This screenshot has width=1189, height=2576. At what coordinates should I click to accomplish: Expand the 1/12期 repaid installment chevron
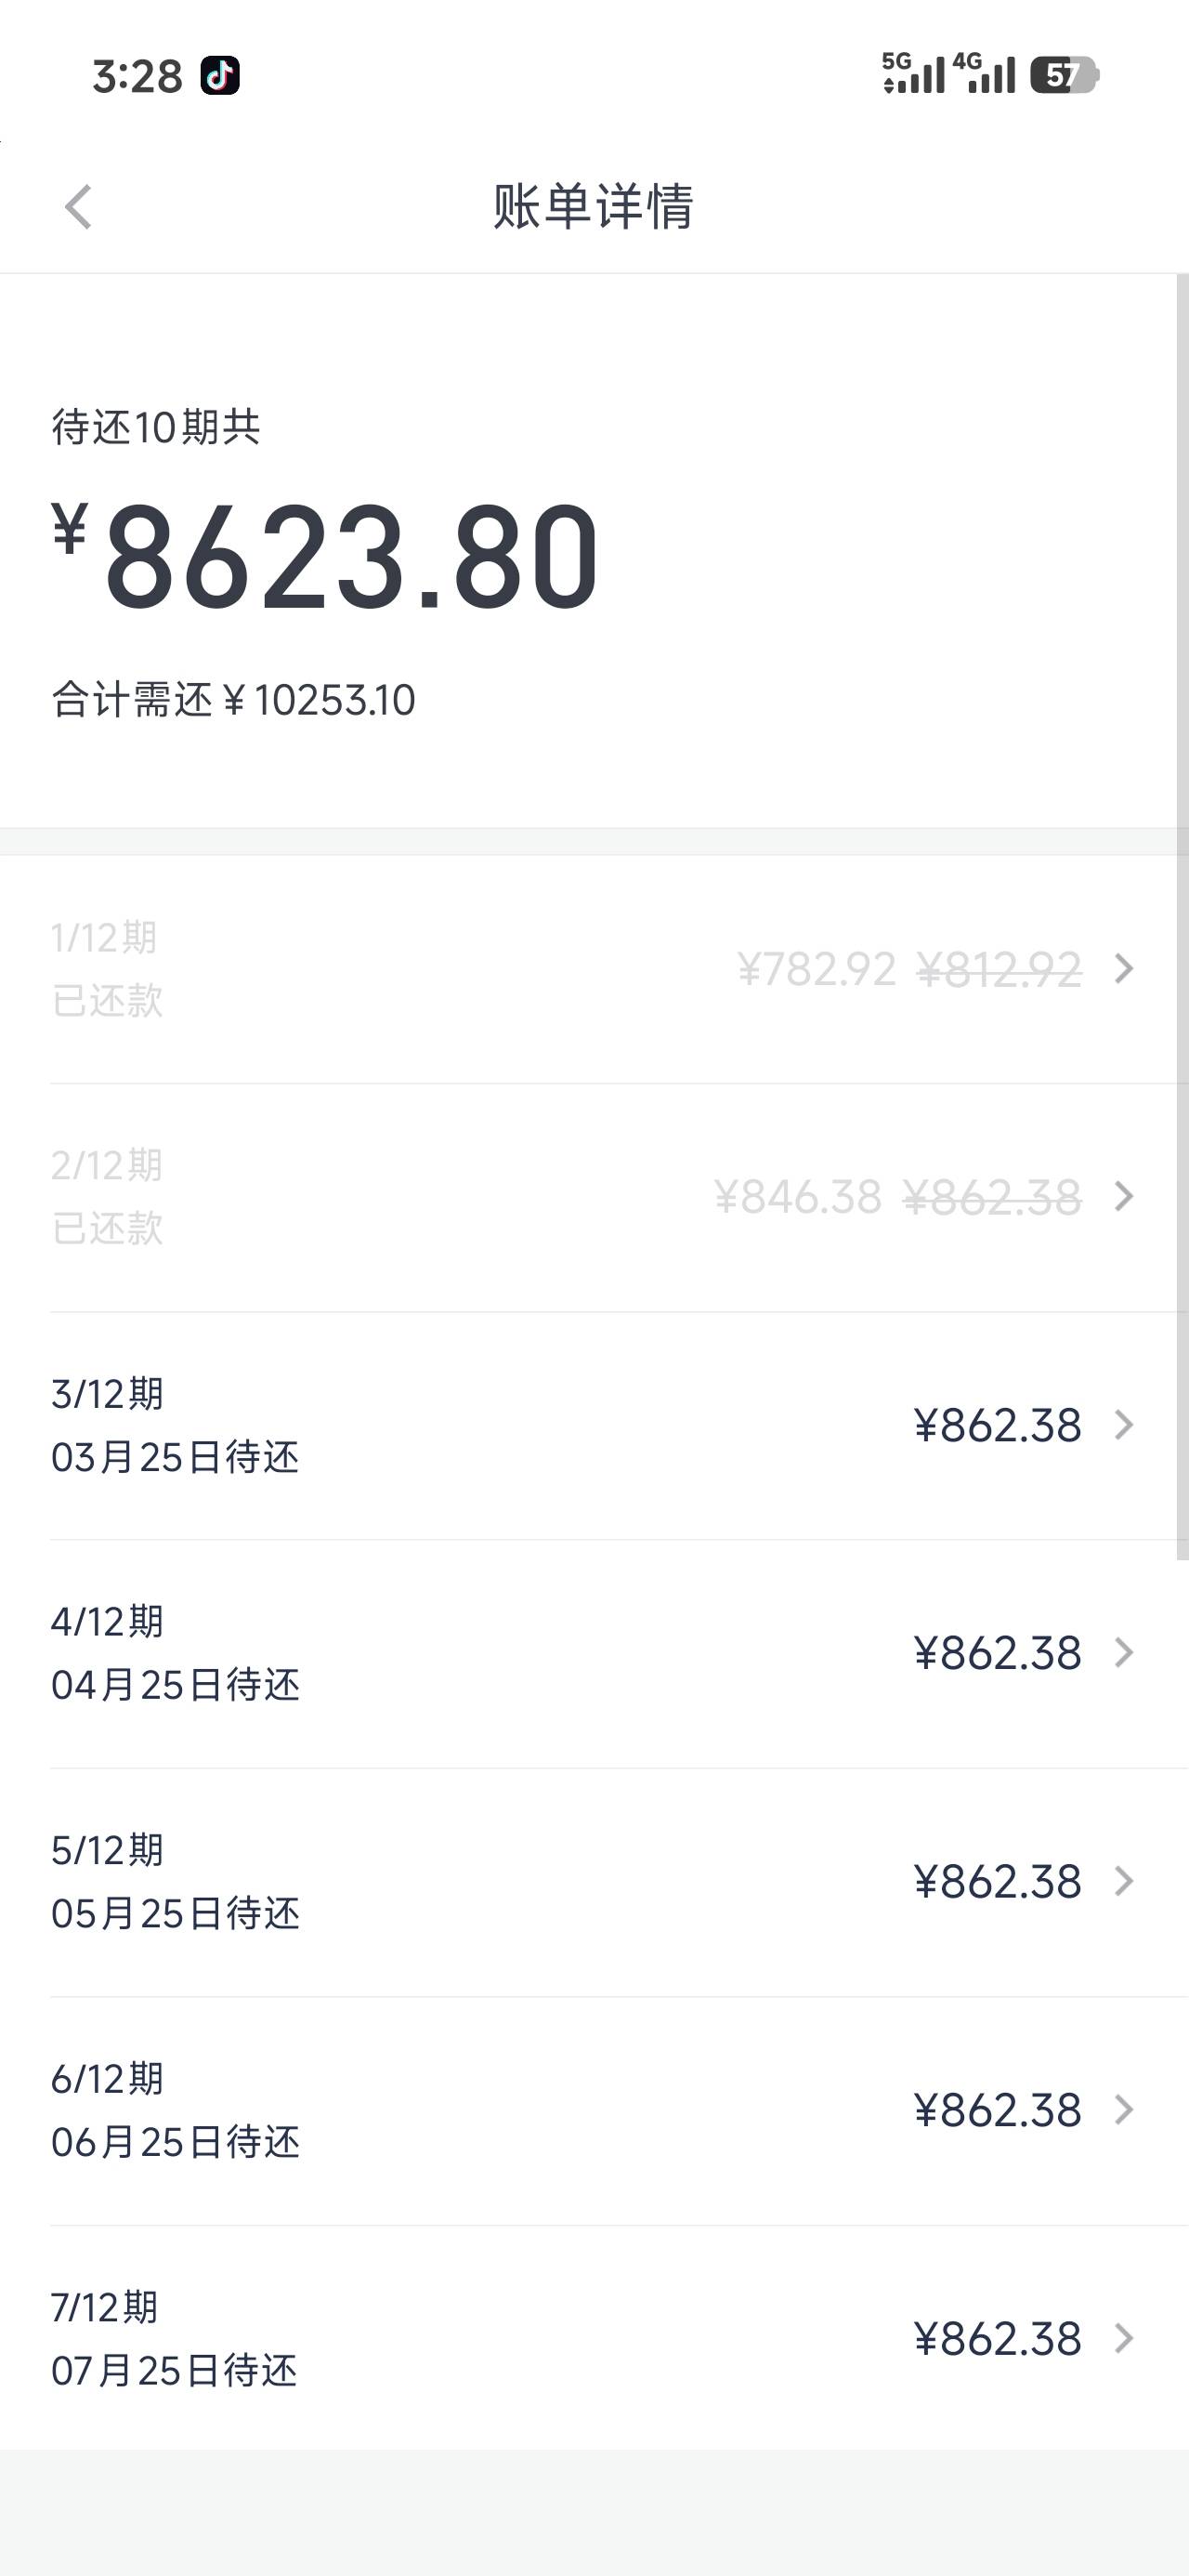coord(1124,968)
